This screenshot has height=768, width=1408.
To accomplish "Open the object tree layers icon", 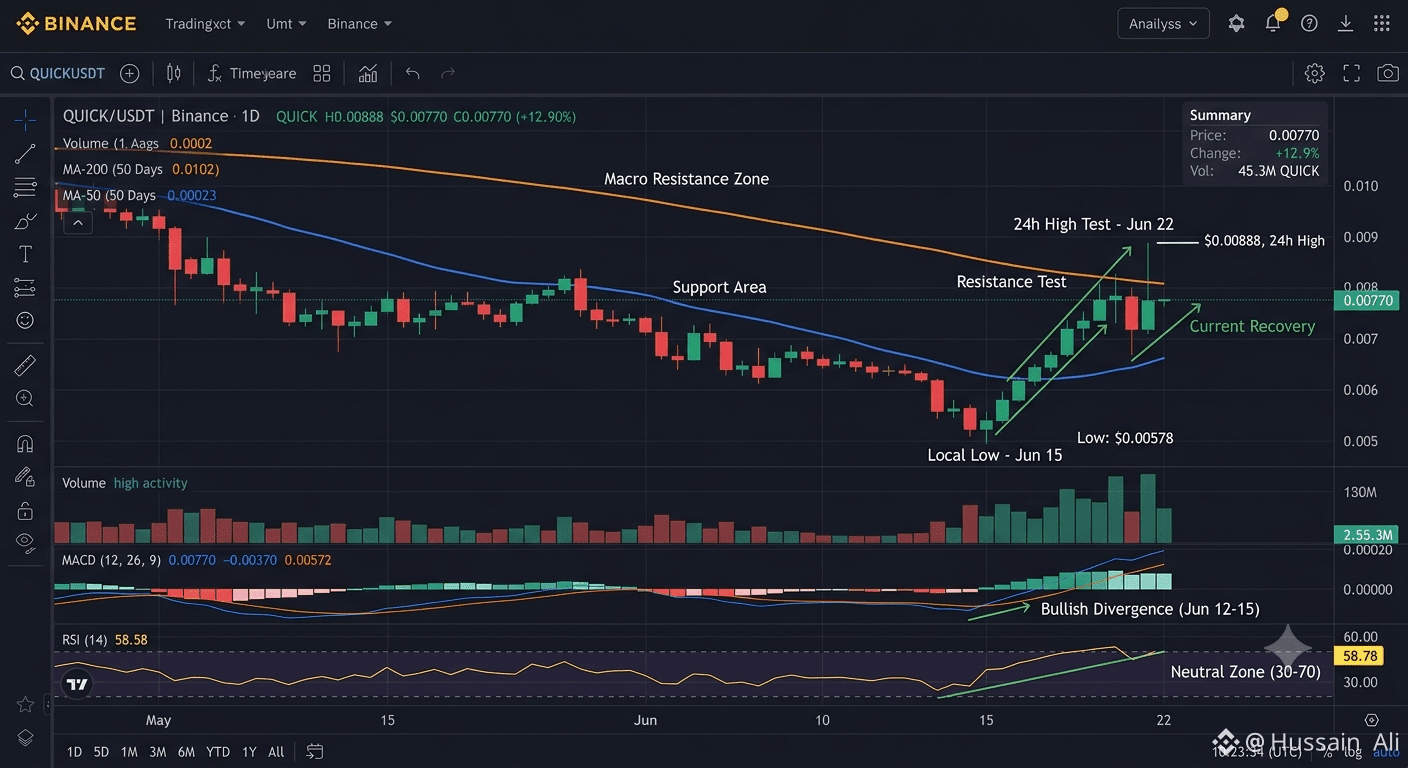I will coord(25,738).
